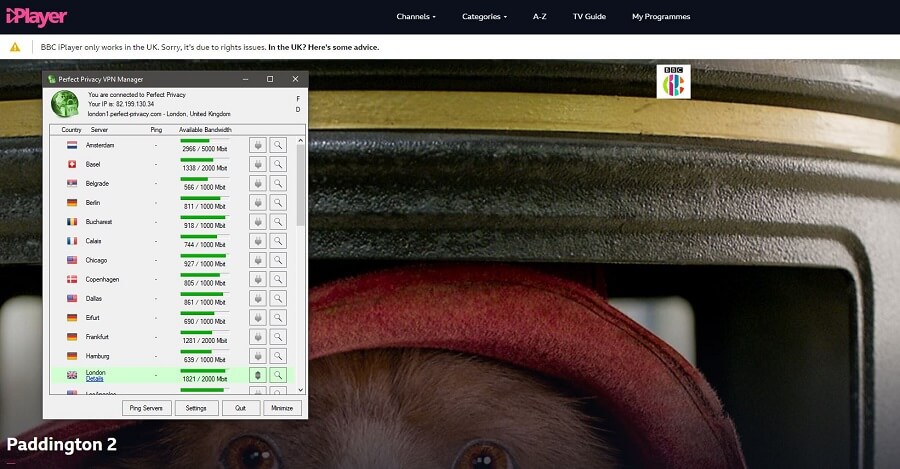Click the London Details link
The image size is (900, 469).
95,379
